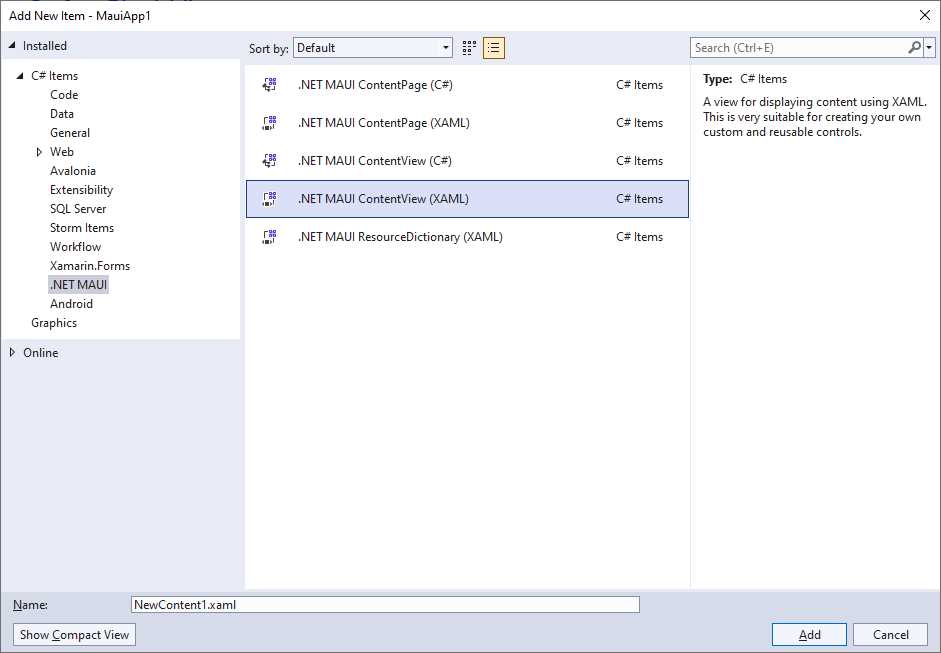The image size is (941, 653).
Task: Activate the Small Icons list view
Action: pyautogui.click(x=492, y=47)
